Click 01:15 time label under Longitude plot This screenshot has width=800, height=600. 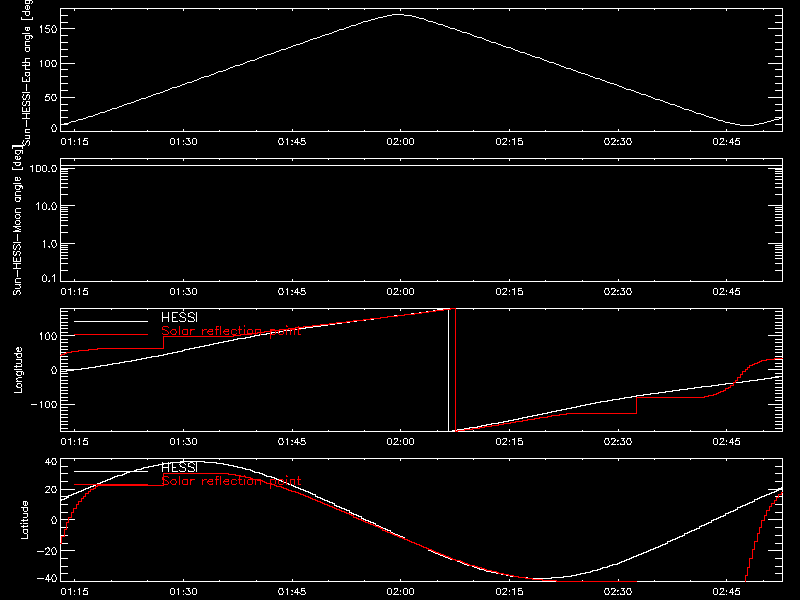(x=74, y=441)
